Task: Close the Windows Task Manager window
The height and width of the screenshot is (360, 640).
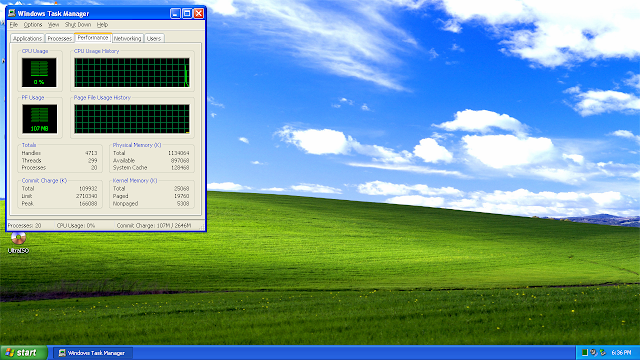Action: tap(198, 13)
